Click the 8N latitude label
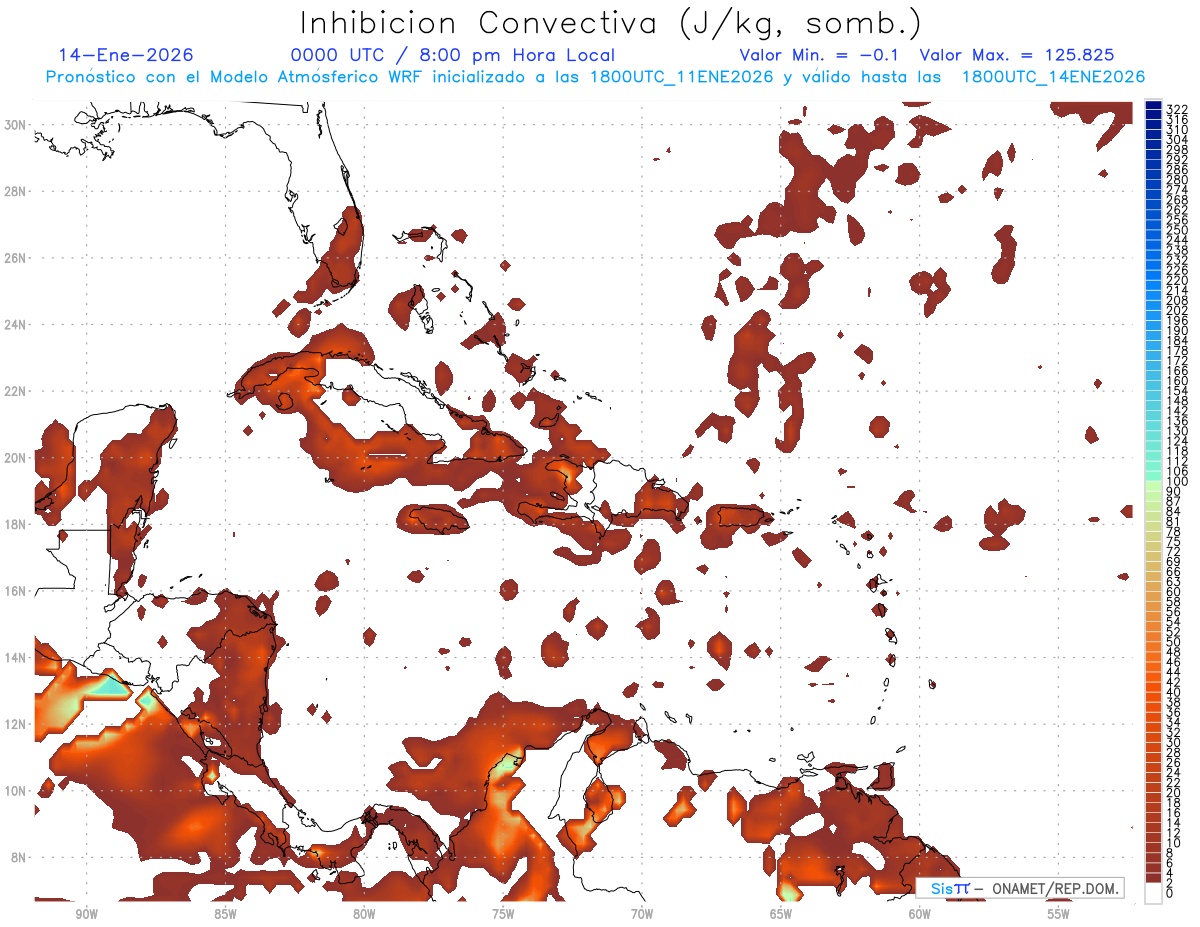 [16, 857]
